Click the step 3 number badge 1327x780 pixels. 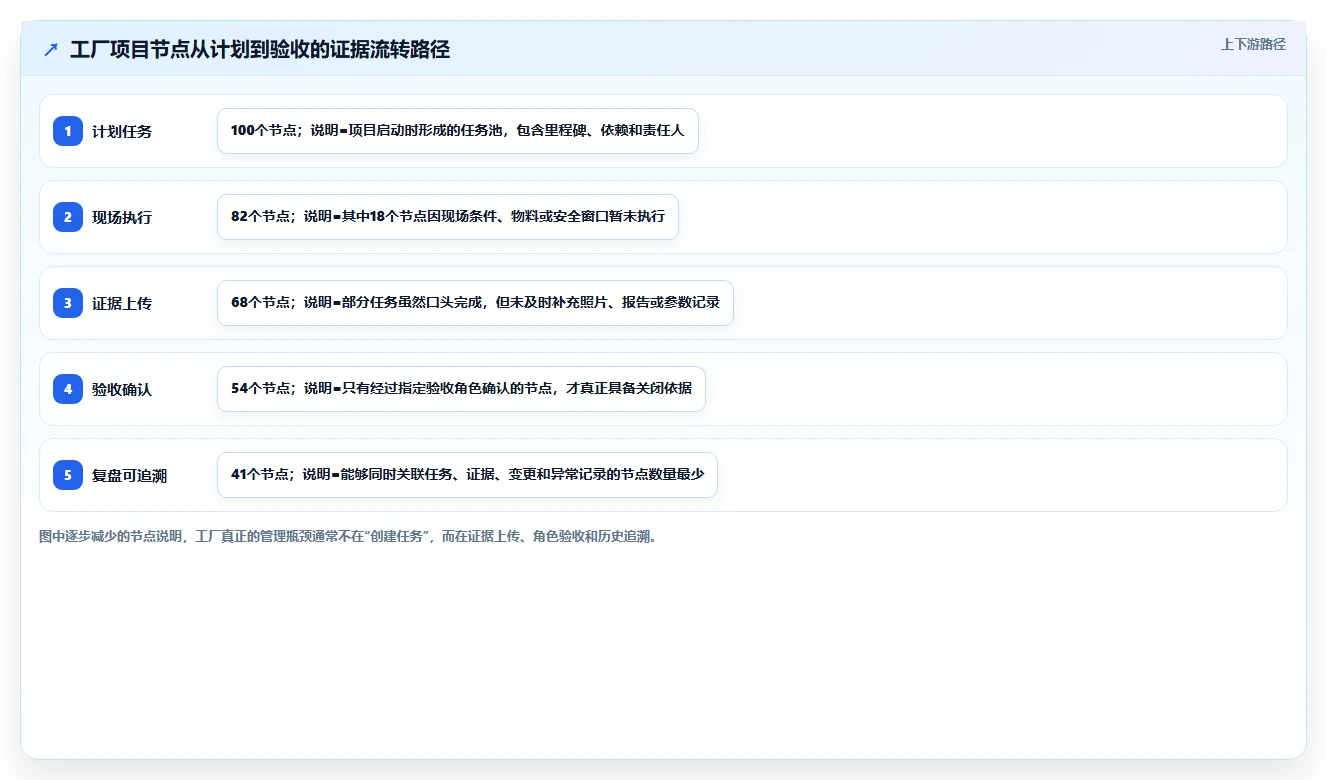point(68,303)
